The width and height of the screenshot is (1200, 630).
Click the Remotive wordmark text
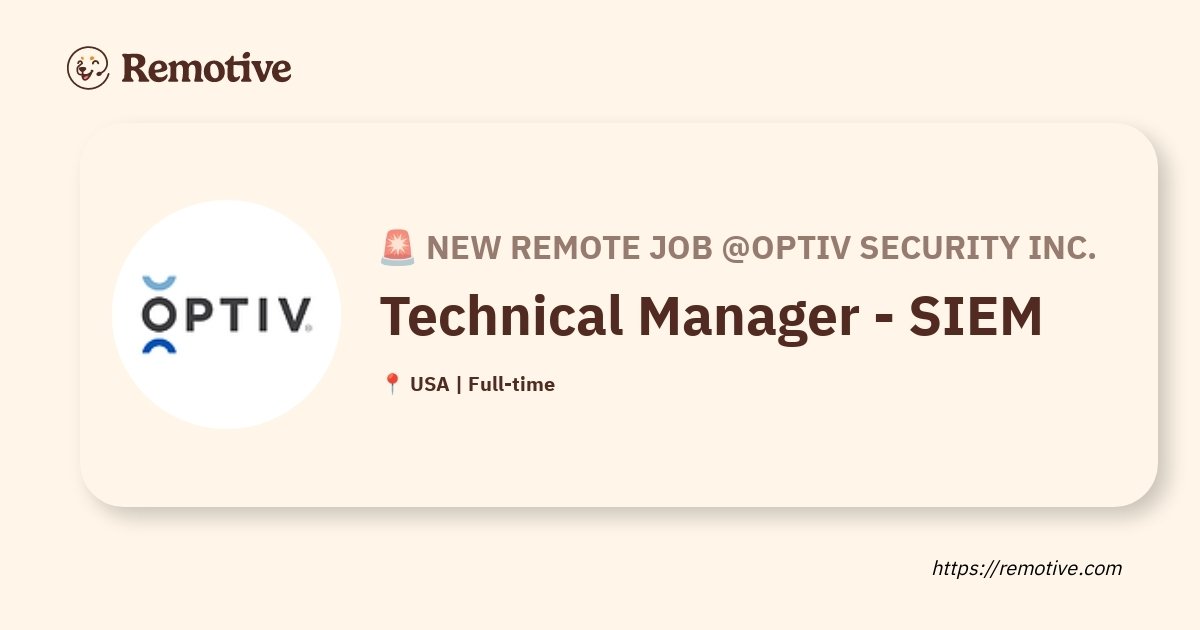[x=206, y=68]
